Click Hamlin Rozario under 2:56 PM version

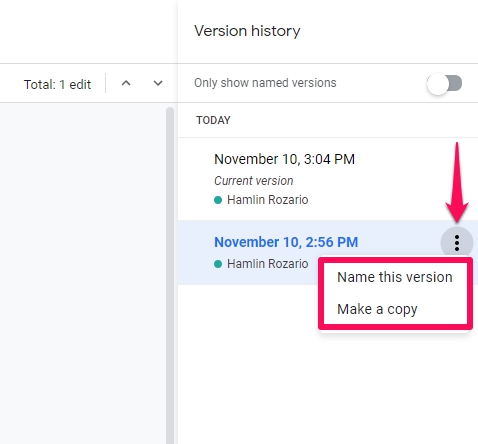(267, 264)
